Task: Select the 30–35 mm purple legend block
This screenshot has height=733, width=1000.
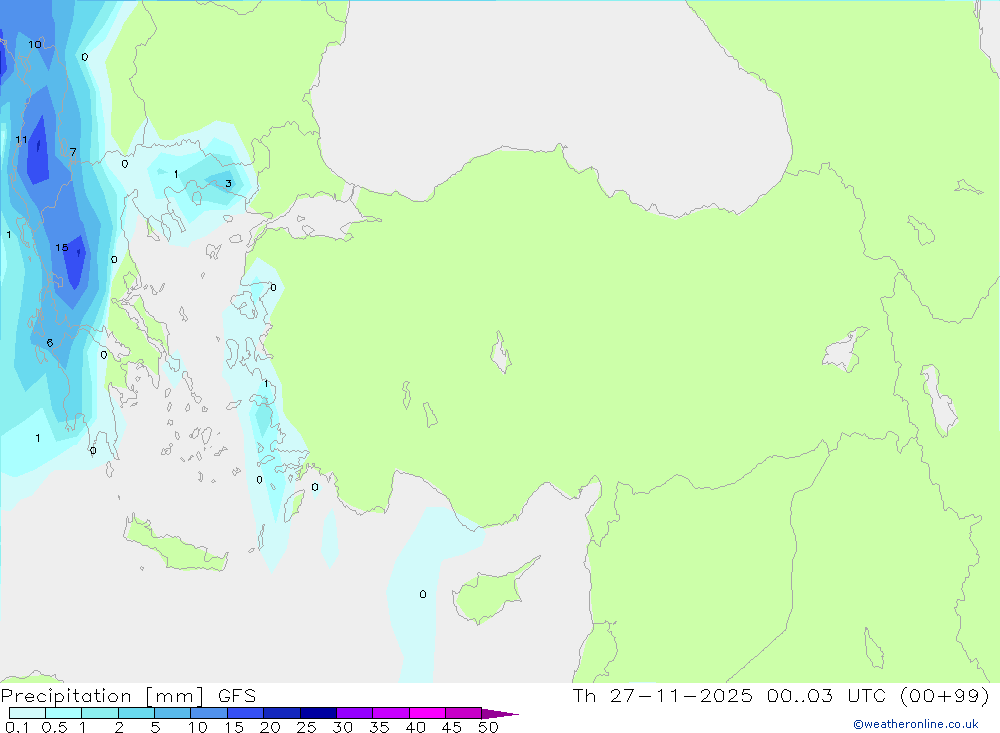Action: coord(355,713)
